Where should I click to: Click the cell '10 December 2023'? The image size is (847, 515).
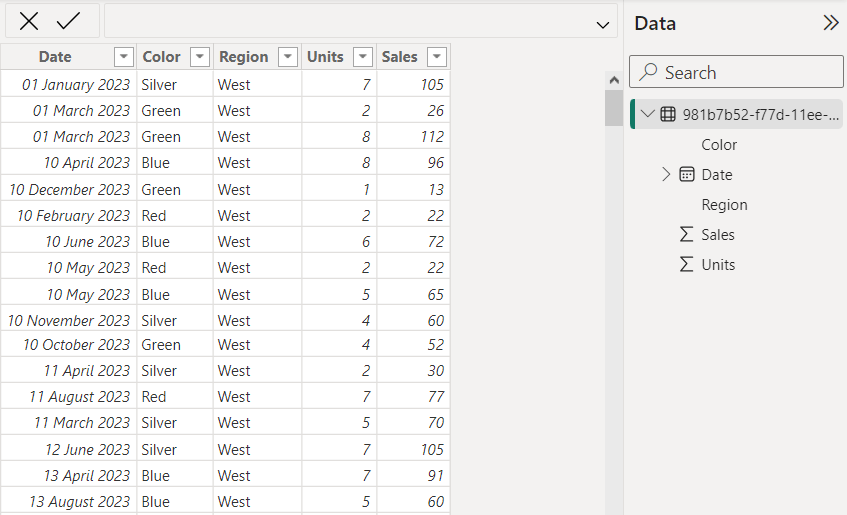click(x=69, y=189)
